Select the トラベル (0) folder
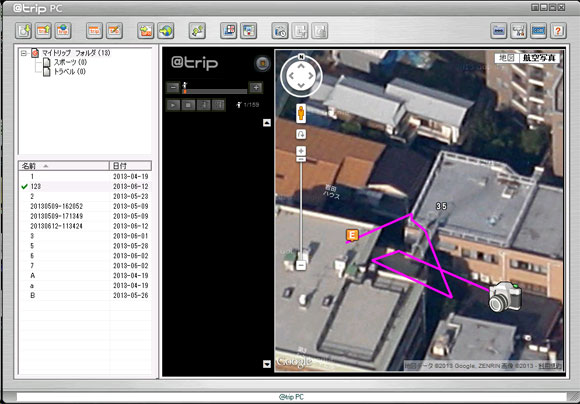 pos(69,72)
